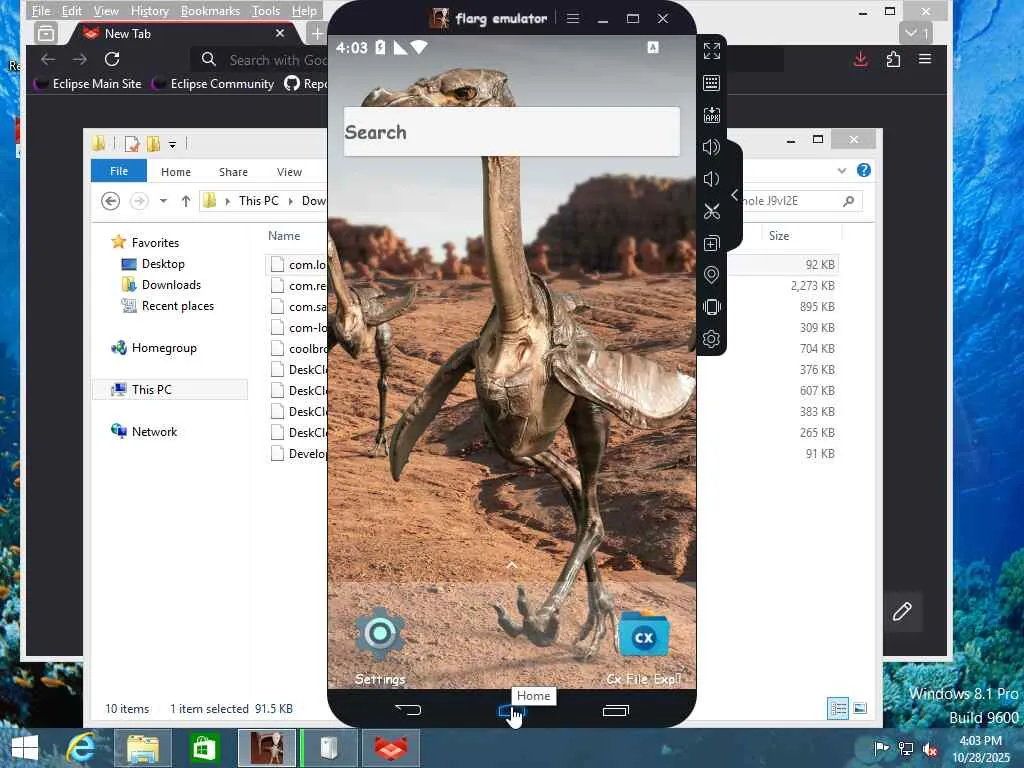Tap the Android Back navigation button
1024x768 pixels.
[x=408, y=710]
